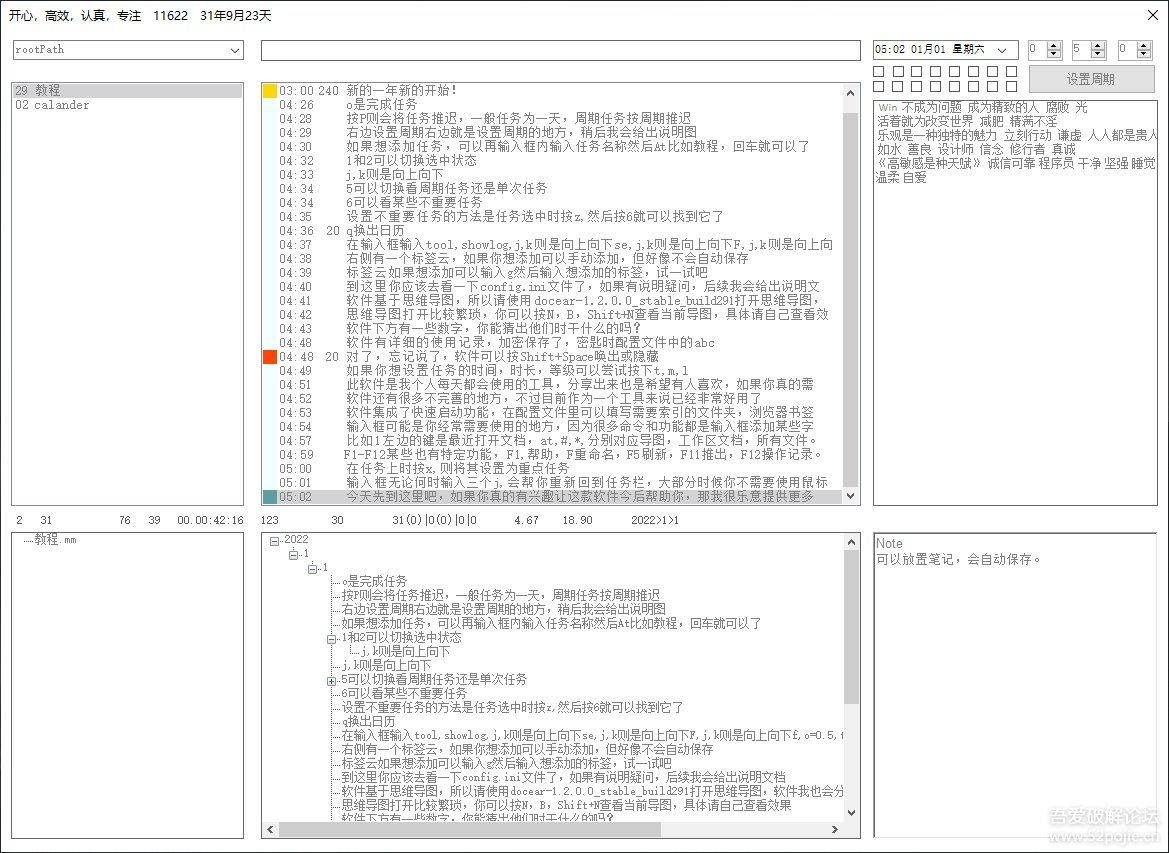This screenshot has height=853, width=1169.
Task: Click the teal marker on the highlighted 05:02 row
Action: [x=269, y=496]
